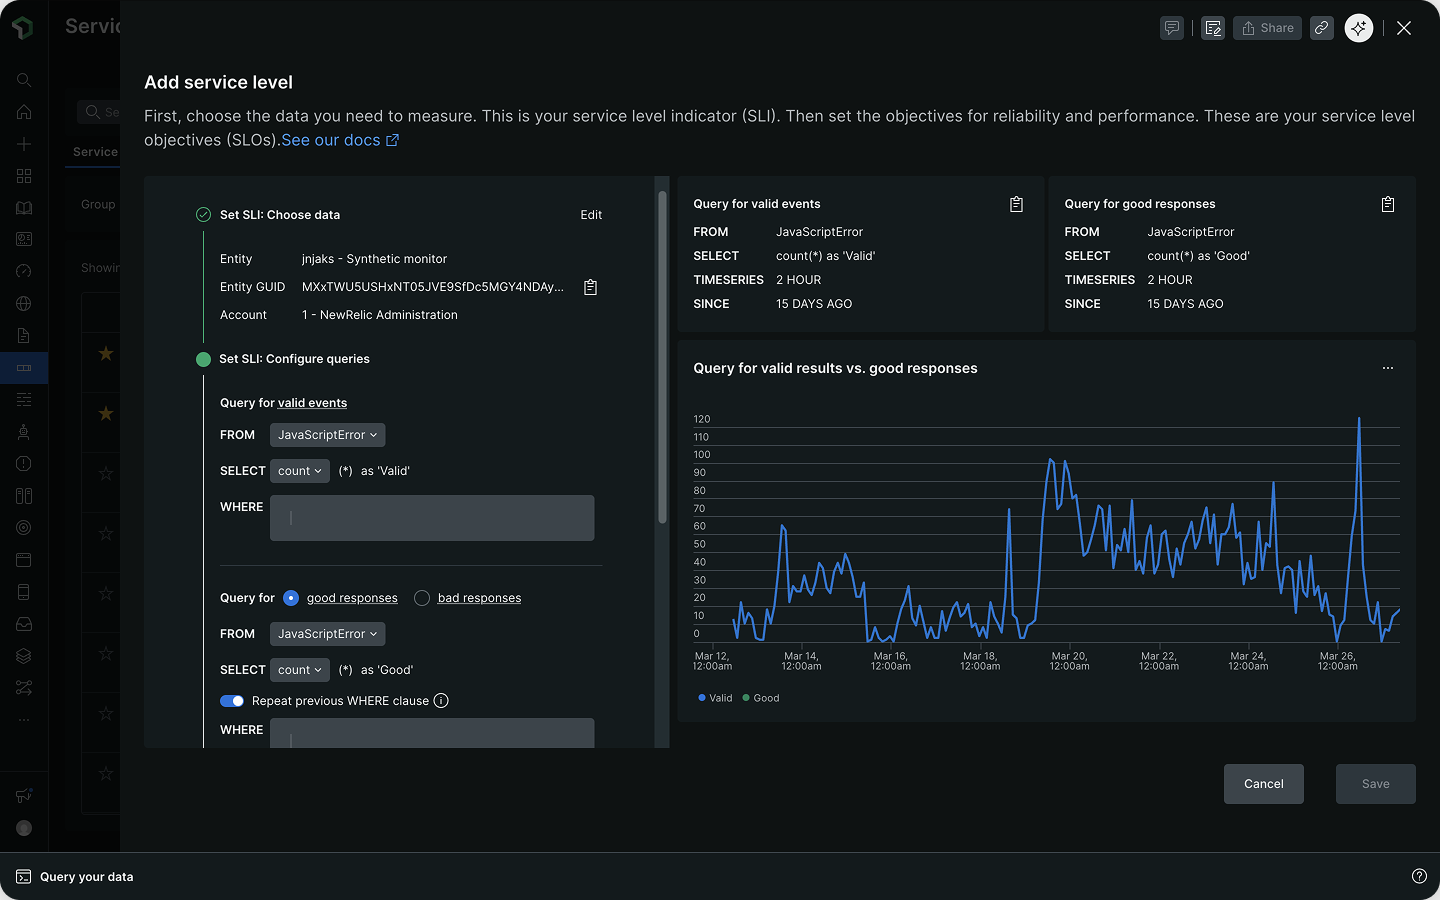Open FROM dropdown in good responses query
The width and height of the screenshot is (1440, 900).
(x=327, y=634)
